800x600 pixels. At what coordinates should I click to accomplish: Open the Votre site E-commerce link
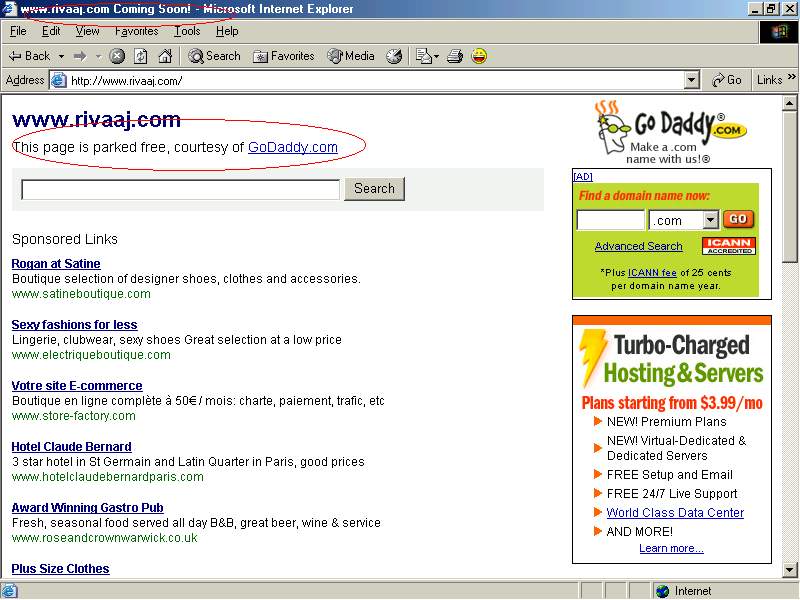pyautogui.click(x=77, y=386)
